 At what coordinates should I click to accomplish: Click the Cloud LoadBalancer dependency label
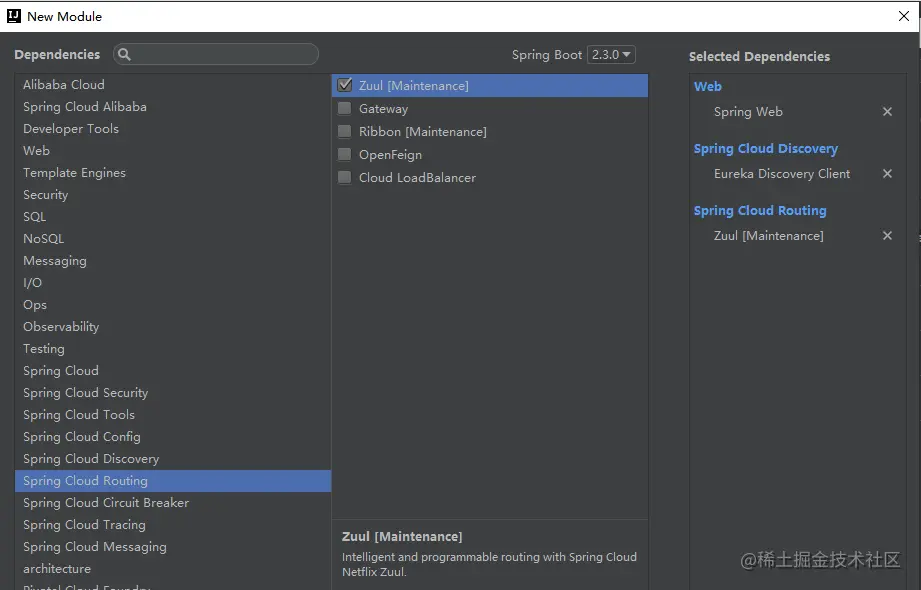point(418,177)
